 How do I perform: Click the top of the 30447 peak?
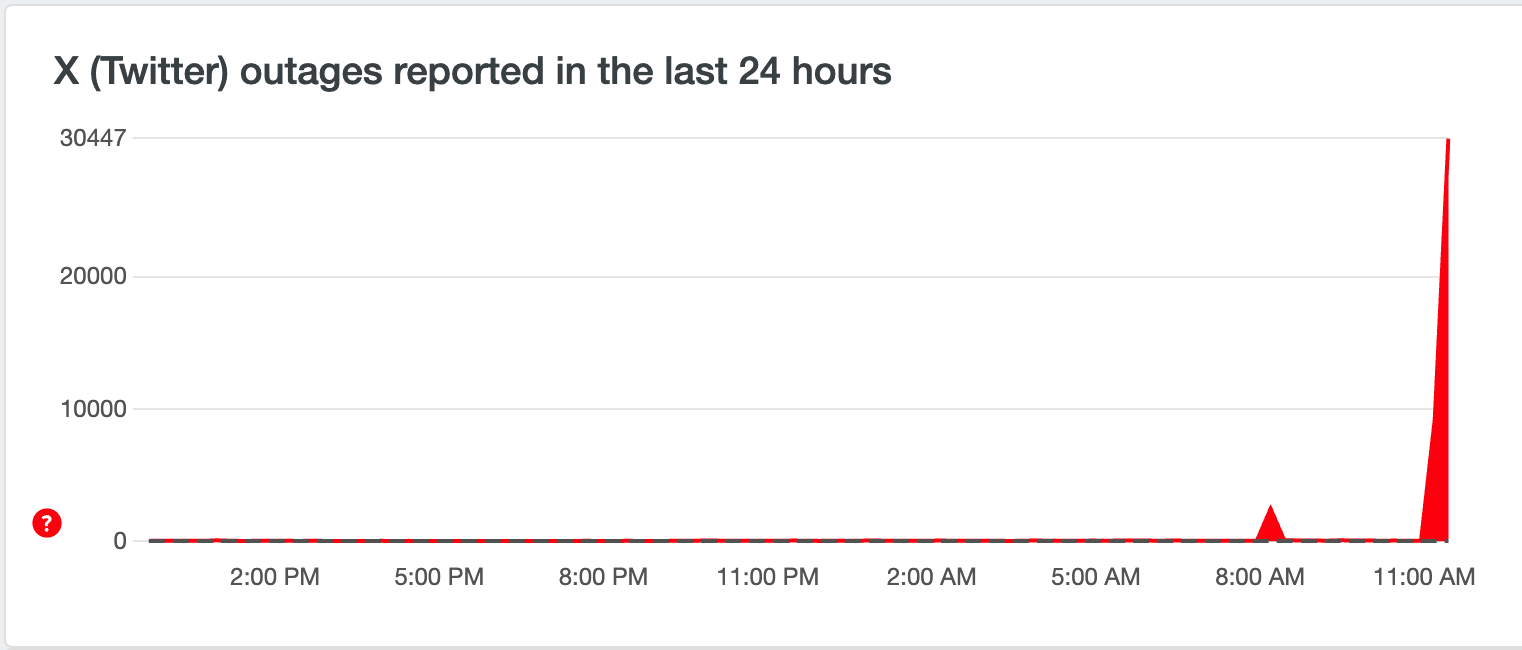coord(1448,140)
